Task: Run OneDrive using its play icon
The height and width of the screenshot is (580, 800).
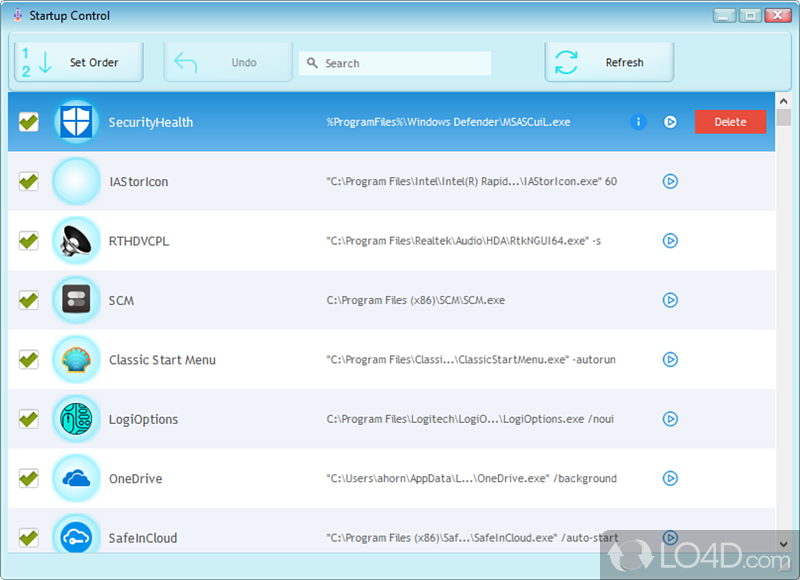Action: click(670, 479)
